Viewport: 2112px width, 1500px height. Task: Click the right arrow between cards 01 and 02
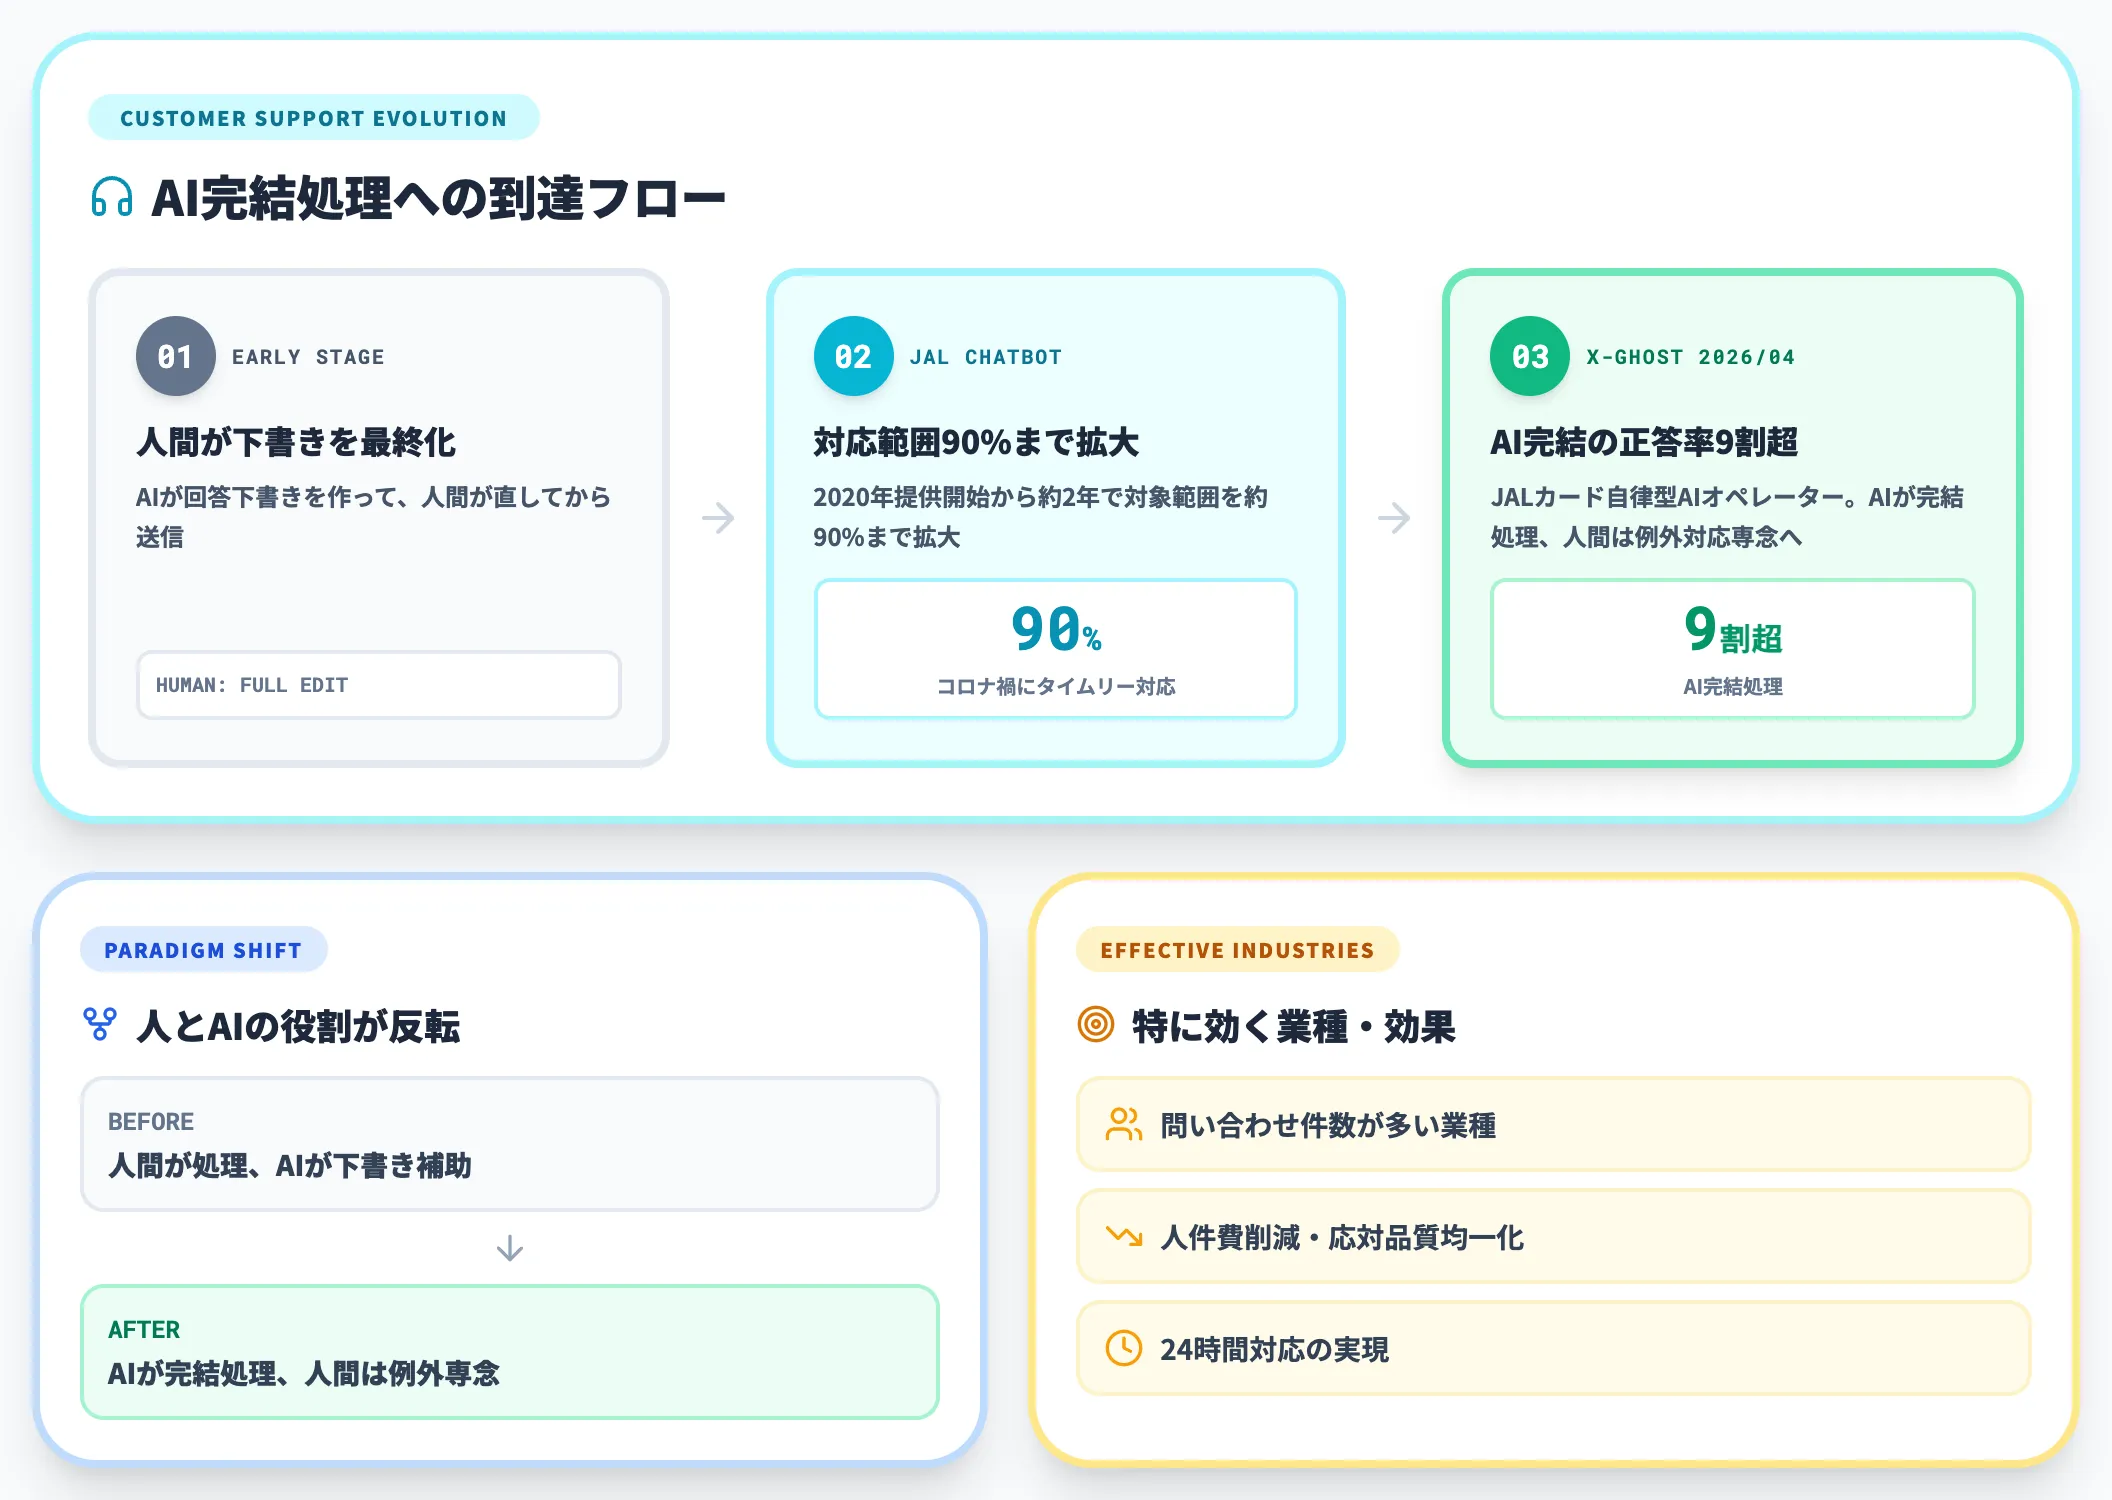click(718, 518)
